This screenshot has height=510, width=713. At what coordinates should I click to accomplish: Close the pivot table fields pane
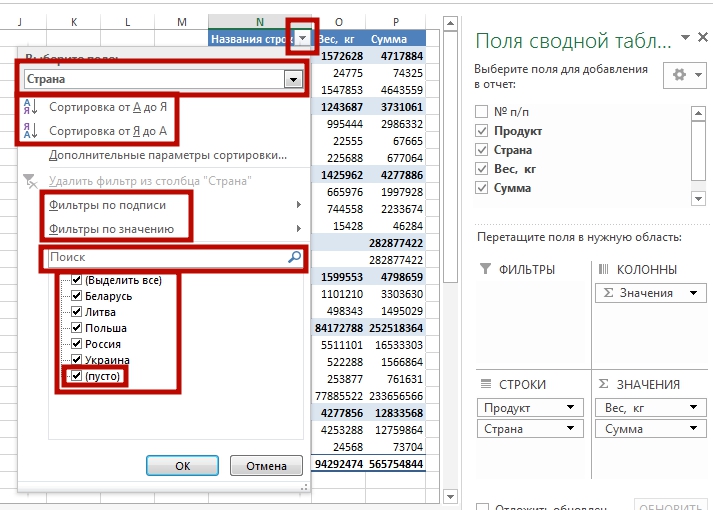click(704, 38)
